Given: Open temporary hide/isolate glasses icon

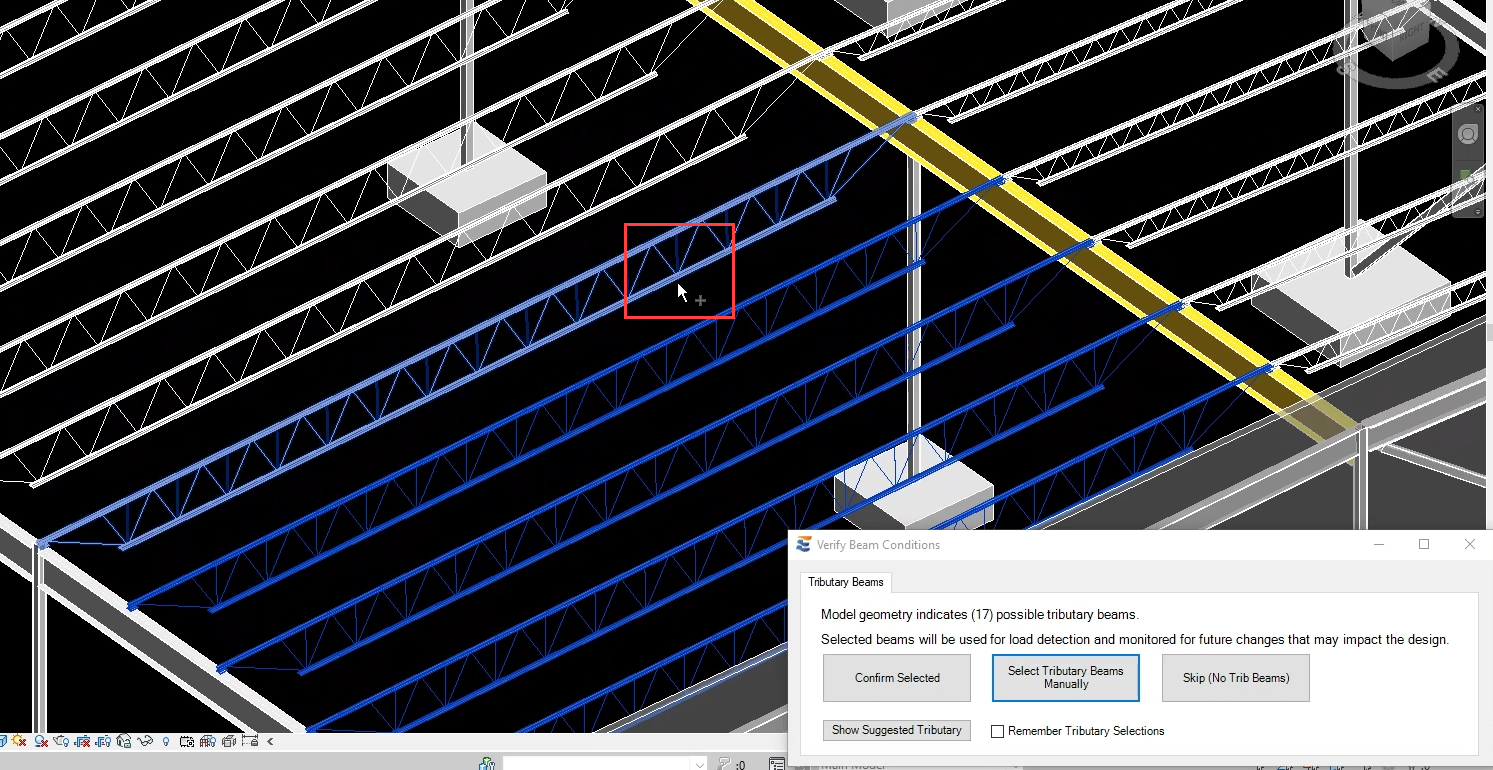Looking at the screenshot, I should click(145, 742).
